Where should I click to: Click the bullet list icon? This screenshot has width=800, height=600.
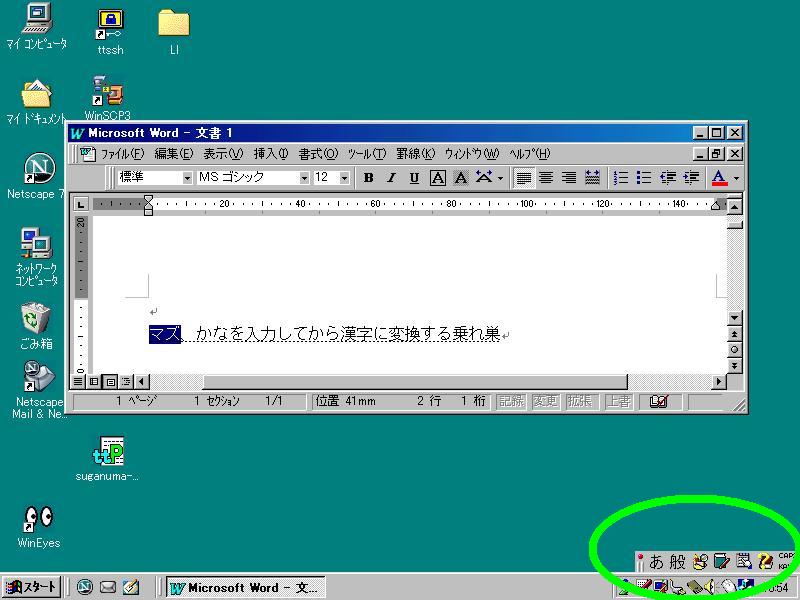coord(644,178)
